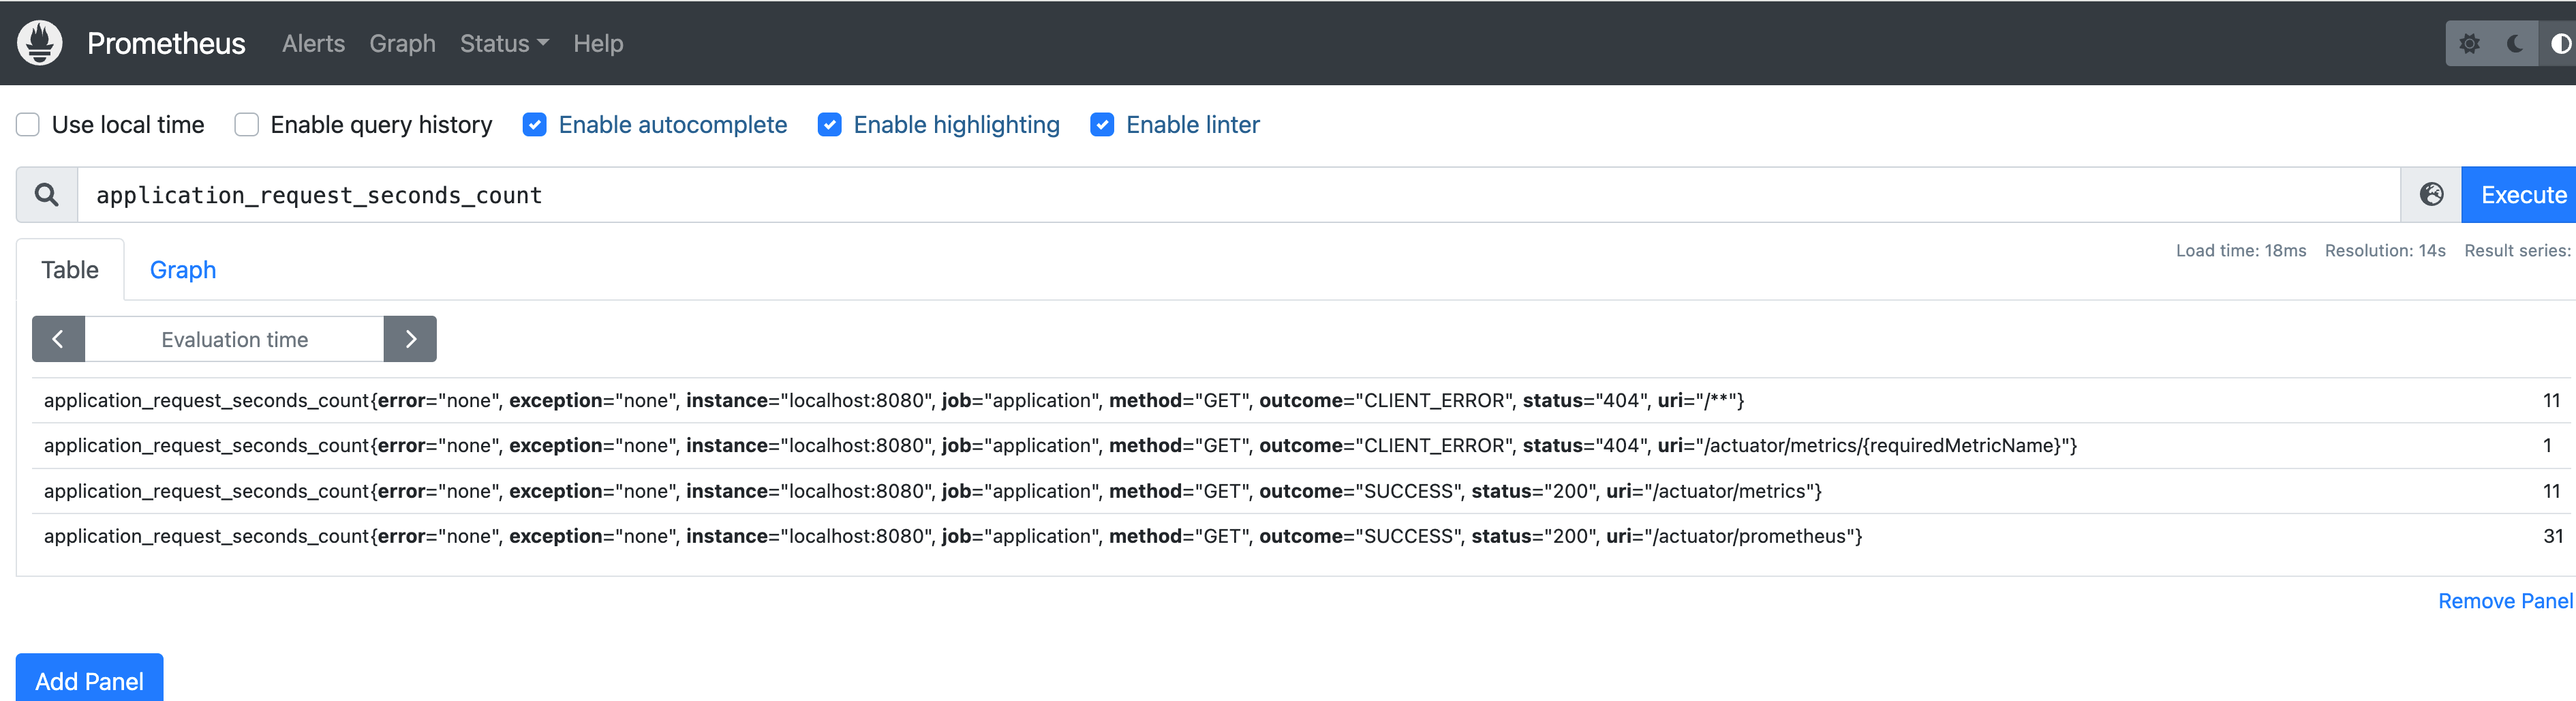Viewport: 2576px width, 701px height.
Task: Open the Help page
Action: (x=598, y=44)
